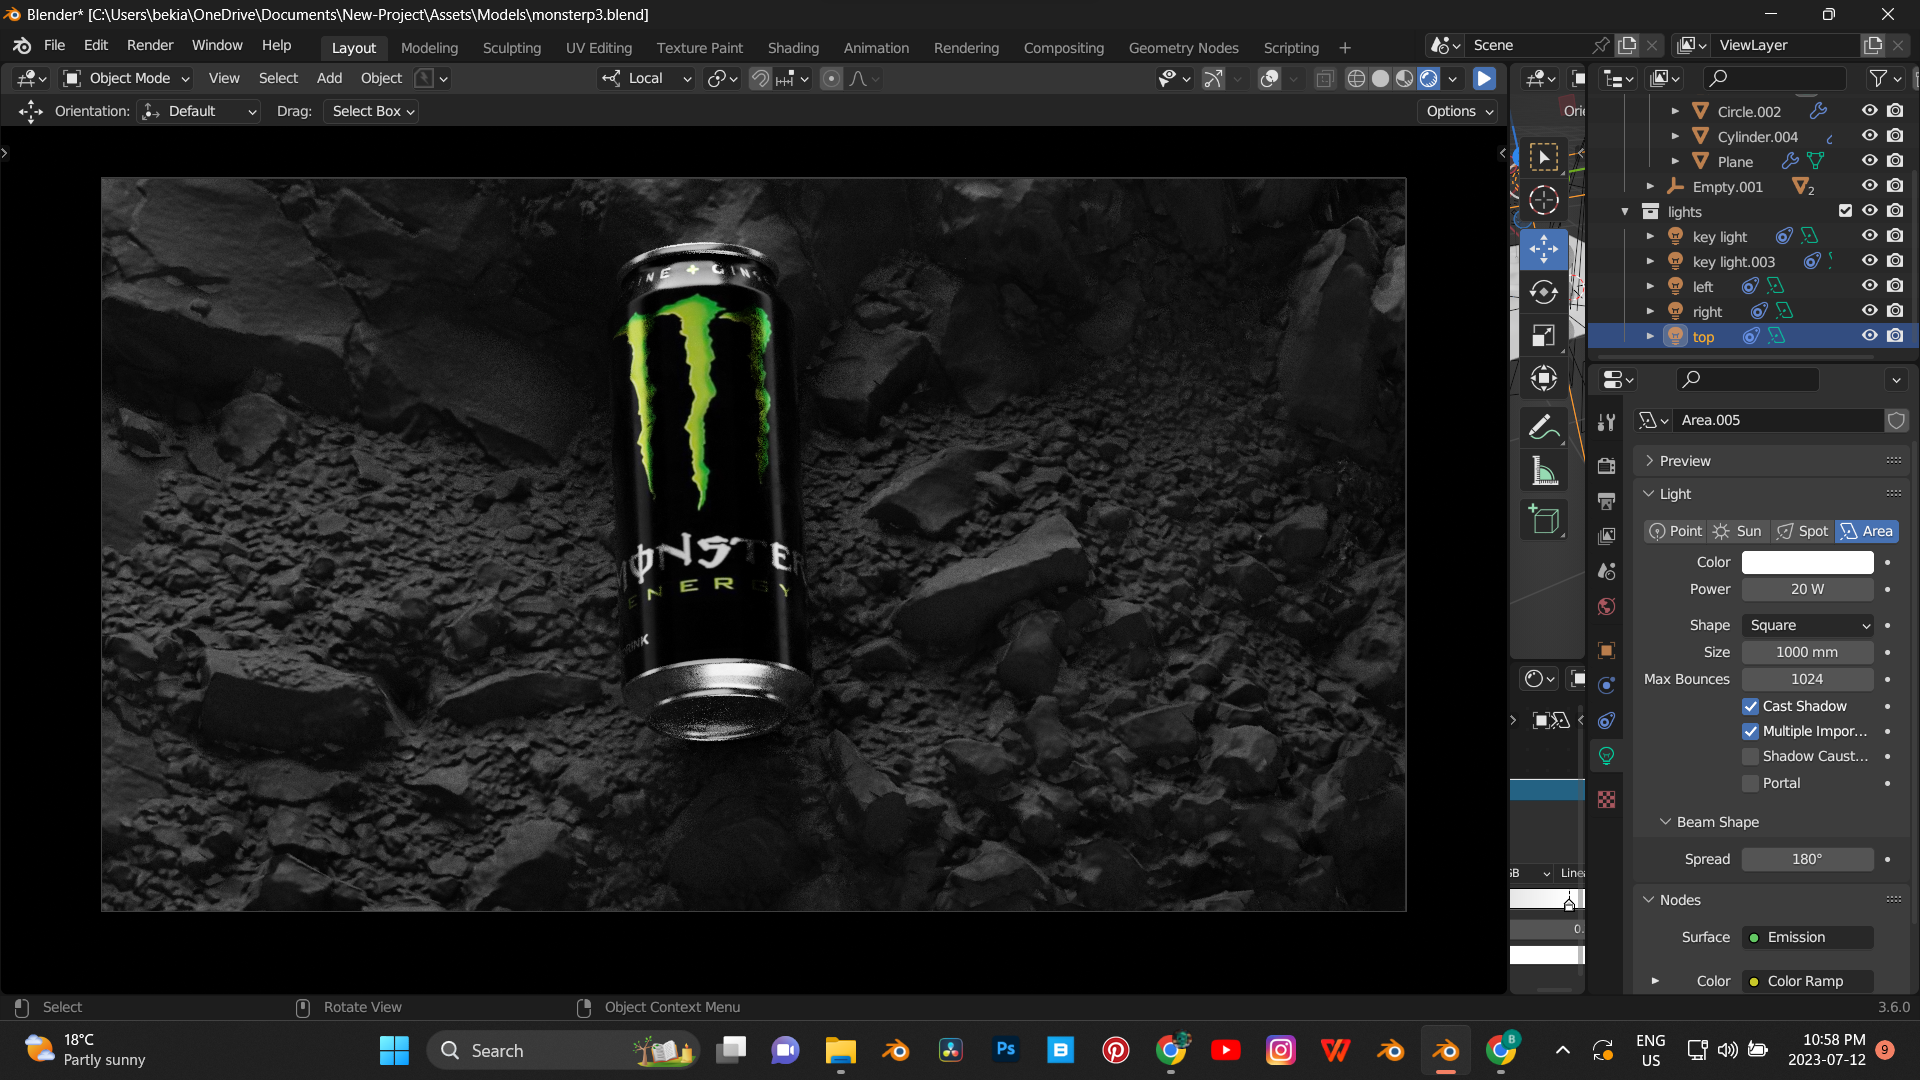Open the Shape dropdown set to Square
The height and width of the screenshot is (1080, 1920).
tap(1807, 625)
